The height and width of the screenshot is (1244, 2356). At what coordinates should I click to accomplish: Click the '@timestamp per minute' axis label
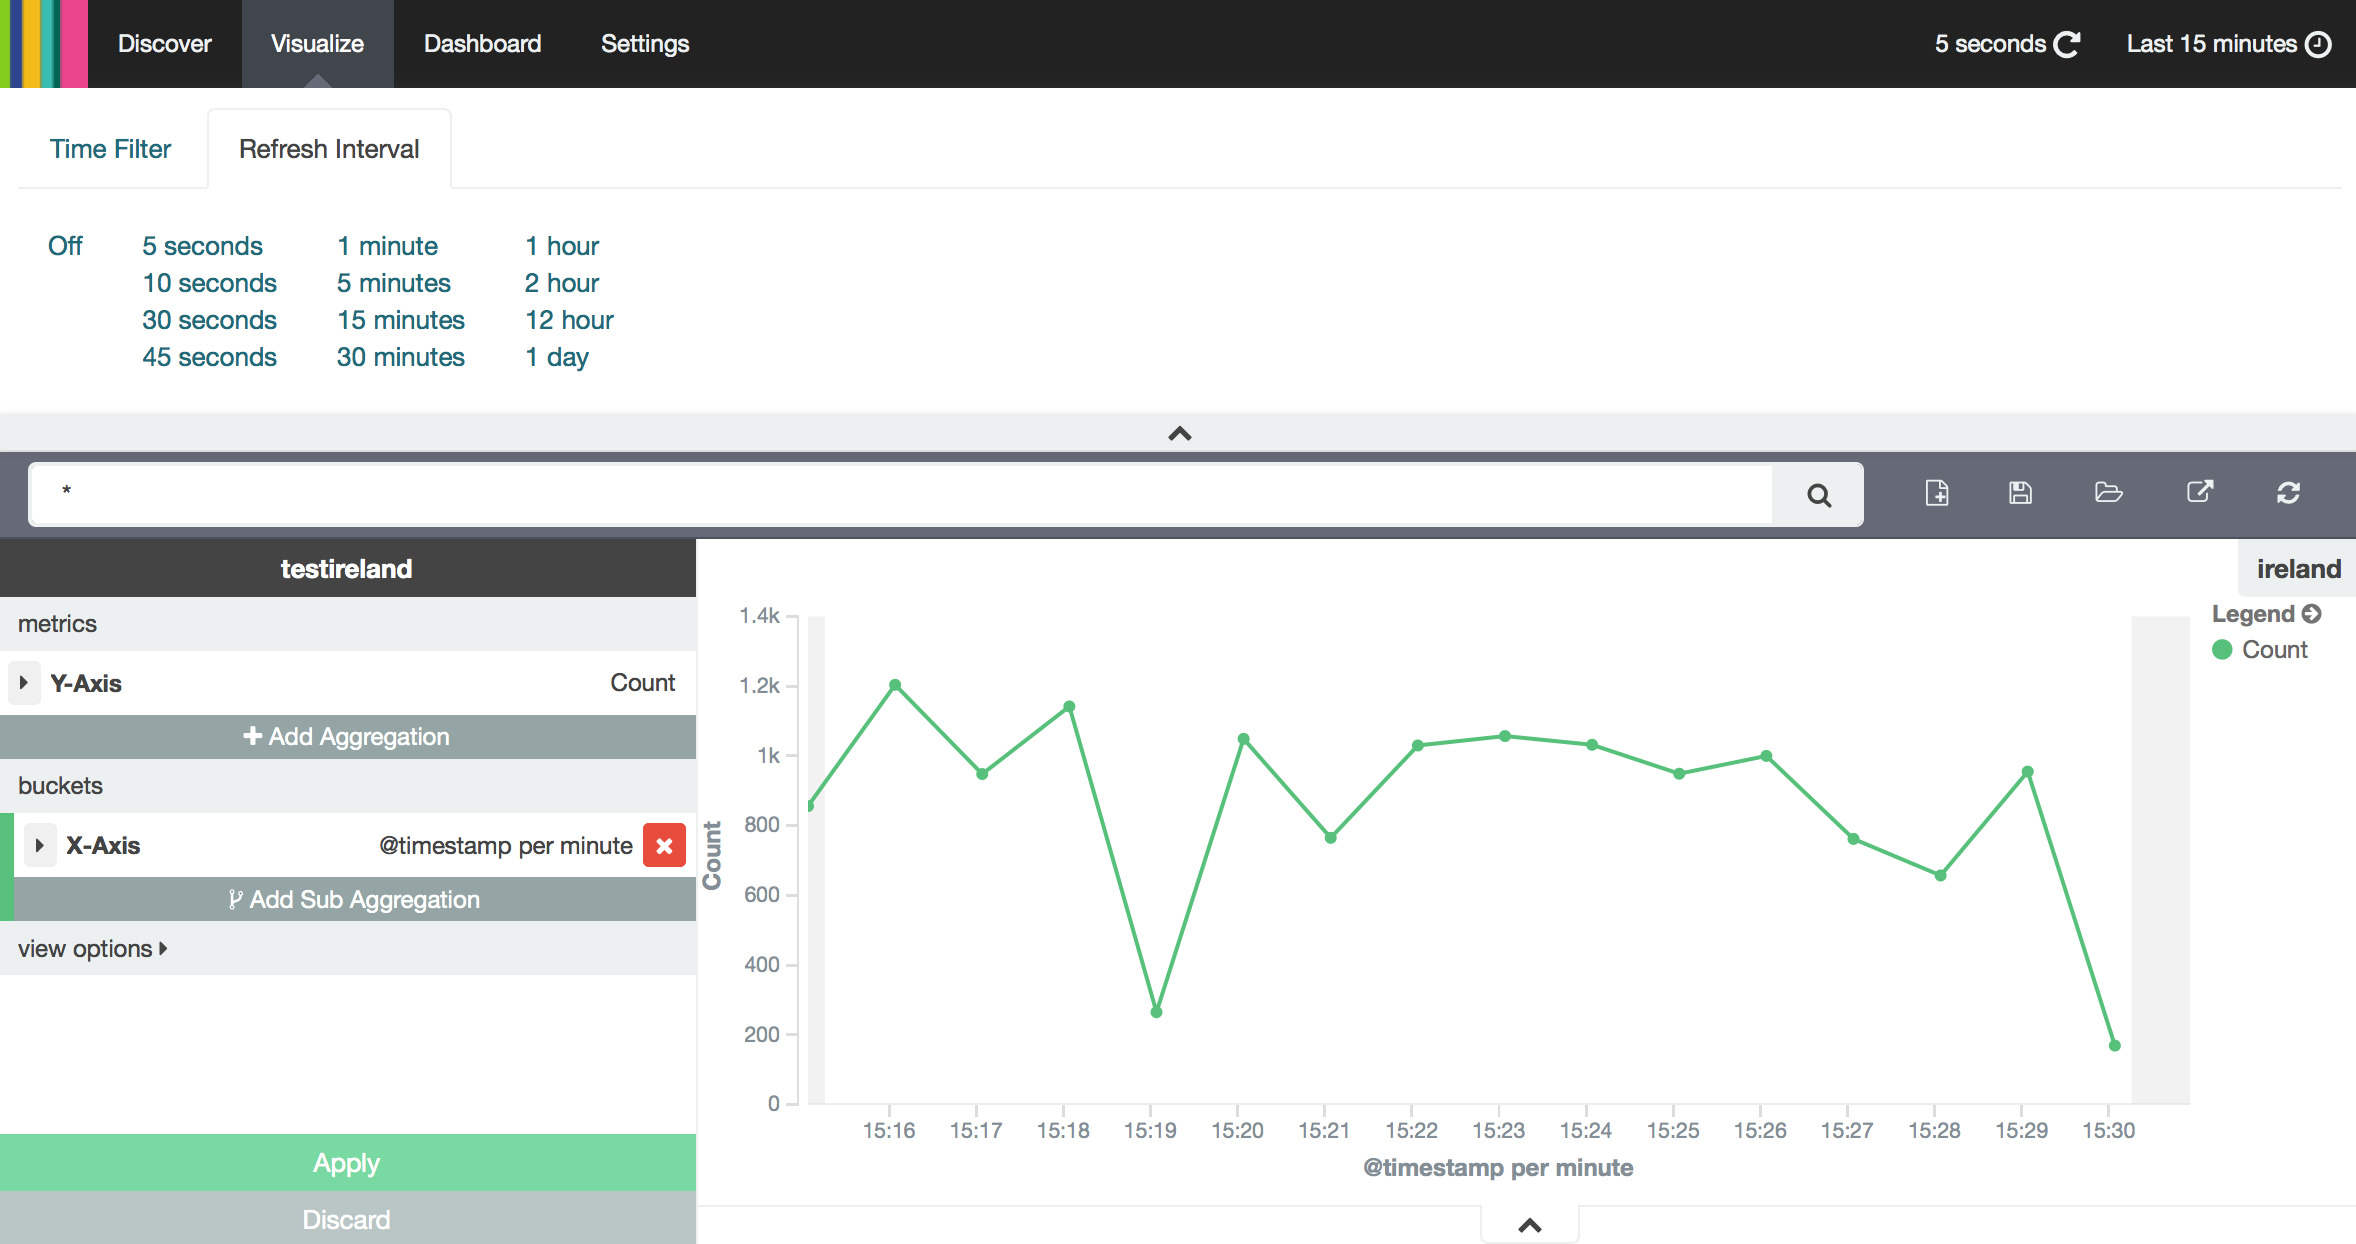1497,1168
